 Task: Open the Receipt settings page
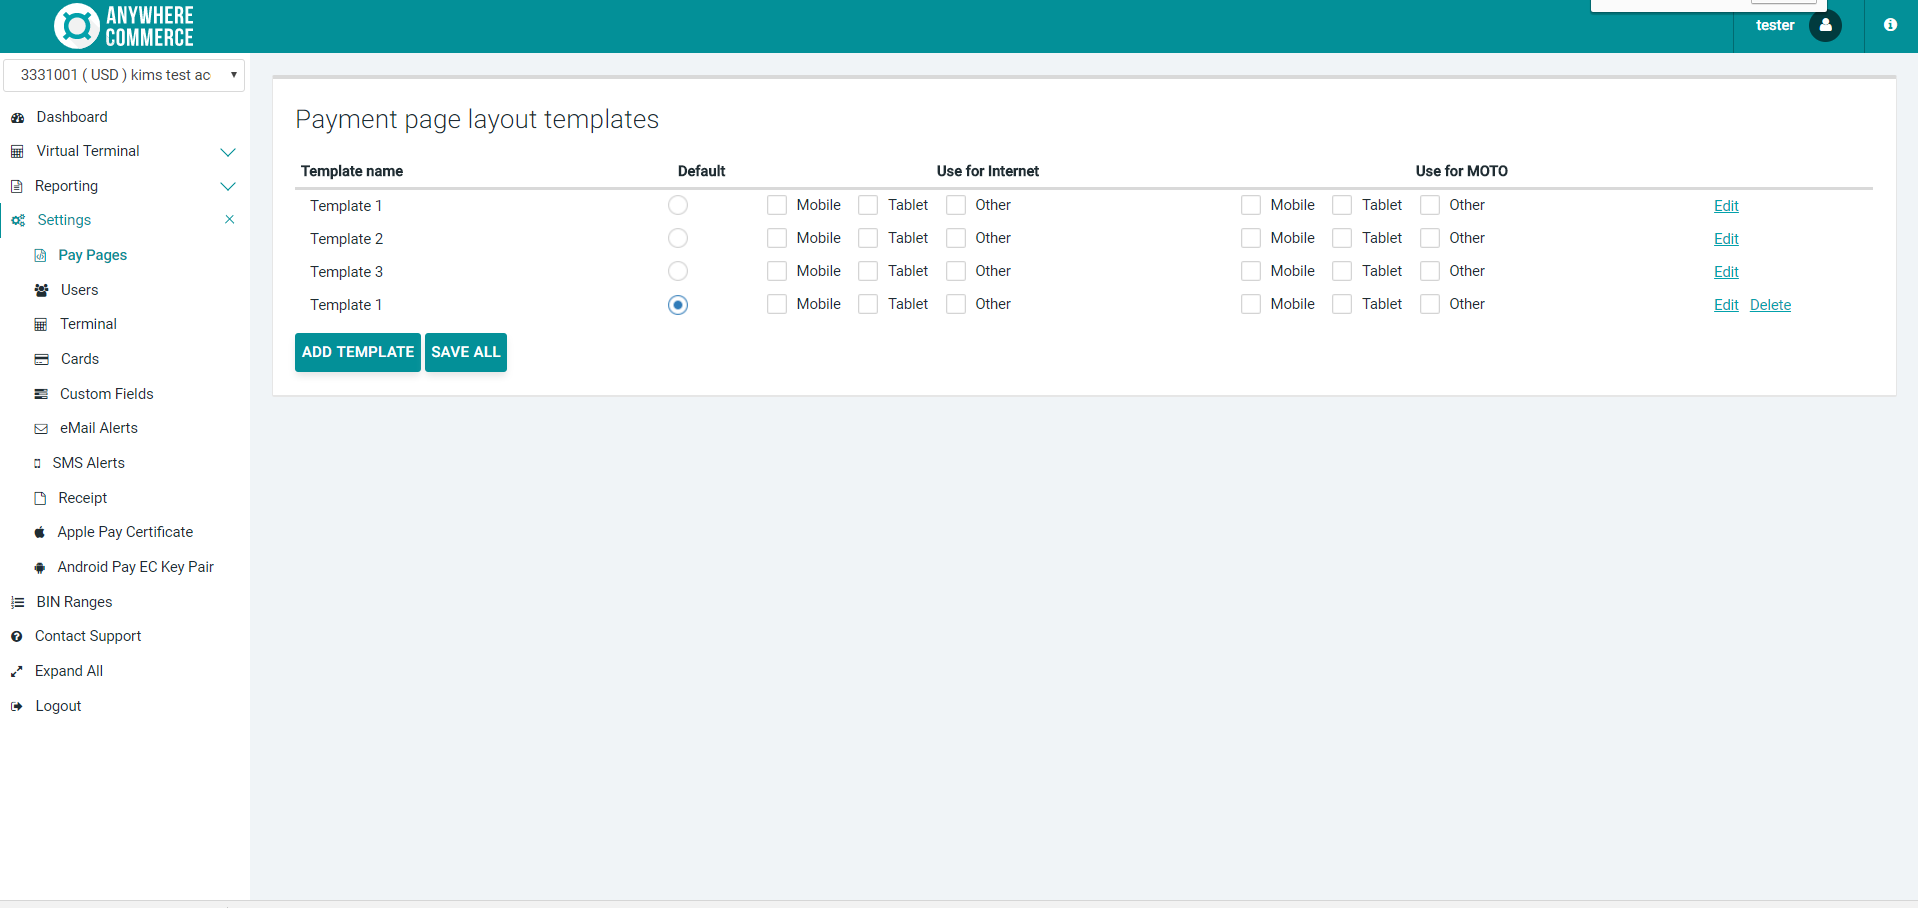(x=83, y=498)
